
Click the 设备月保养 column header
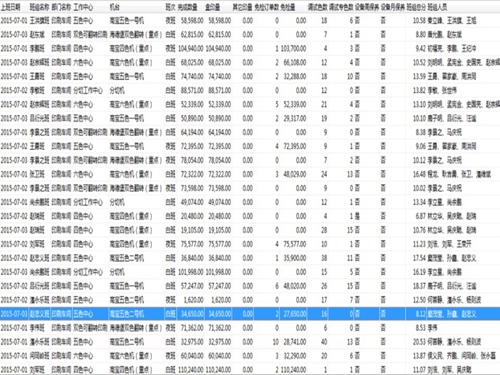(393, 7)
